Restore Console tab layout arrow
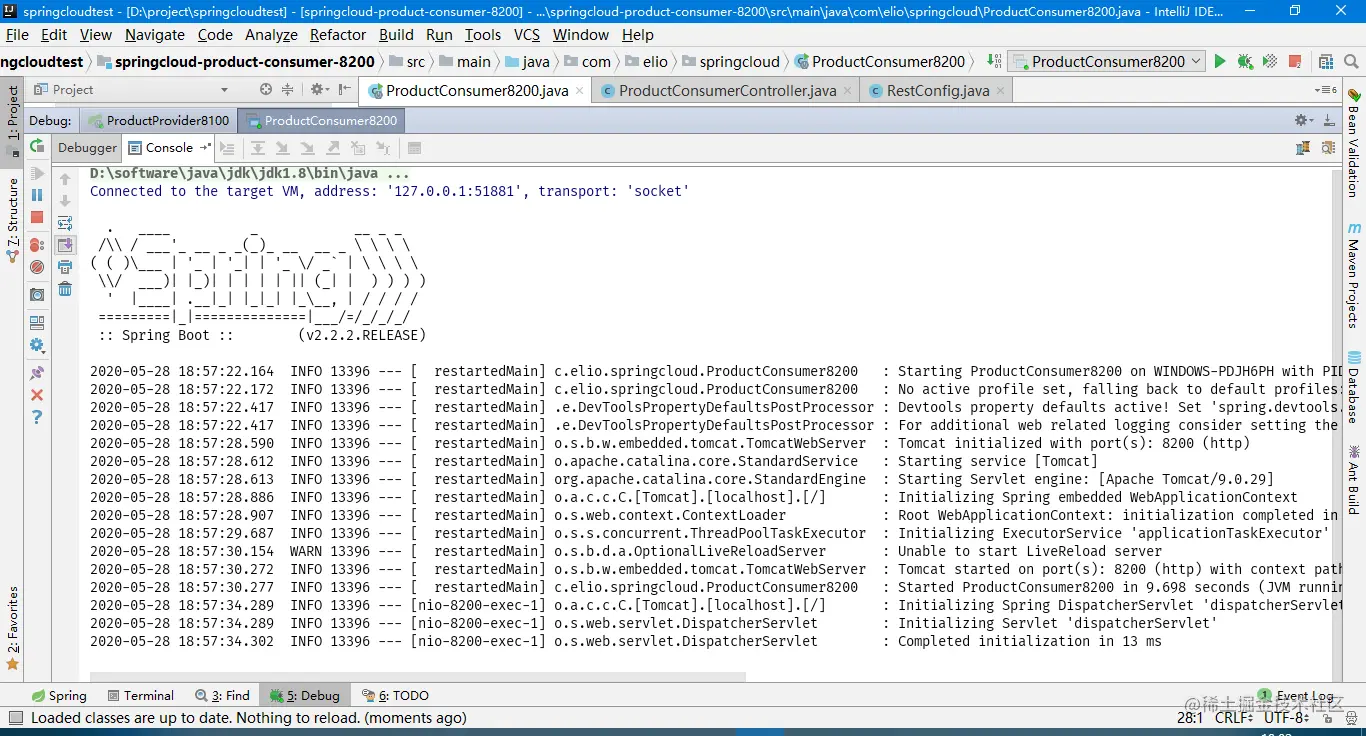Viewport: 1366px width, 736px height. [x=205, y=147]
